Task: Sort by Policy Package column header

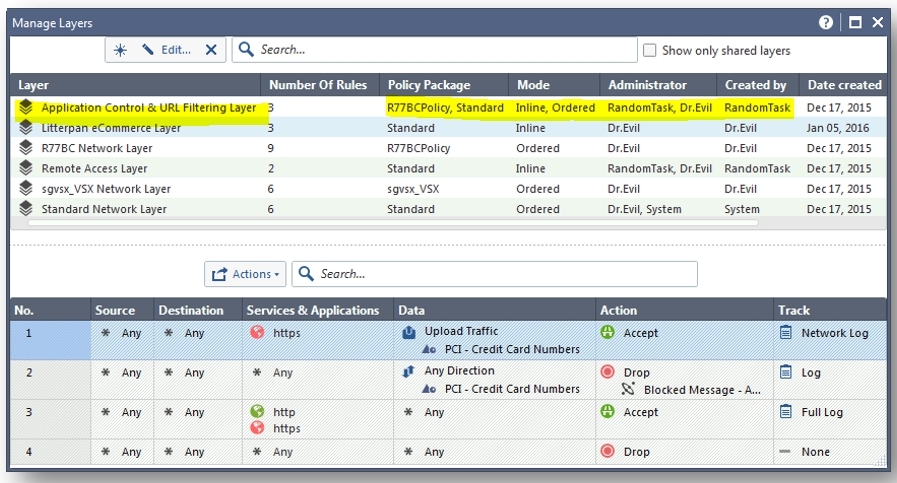Action: coord(429,85)
